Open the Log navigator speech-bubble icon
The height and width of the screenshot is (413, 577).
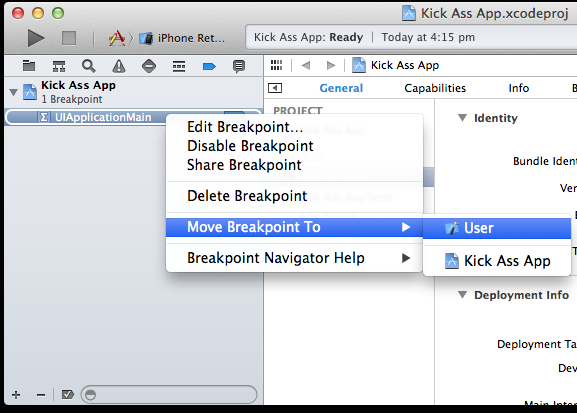coord(239,66)
